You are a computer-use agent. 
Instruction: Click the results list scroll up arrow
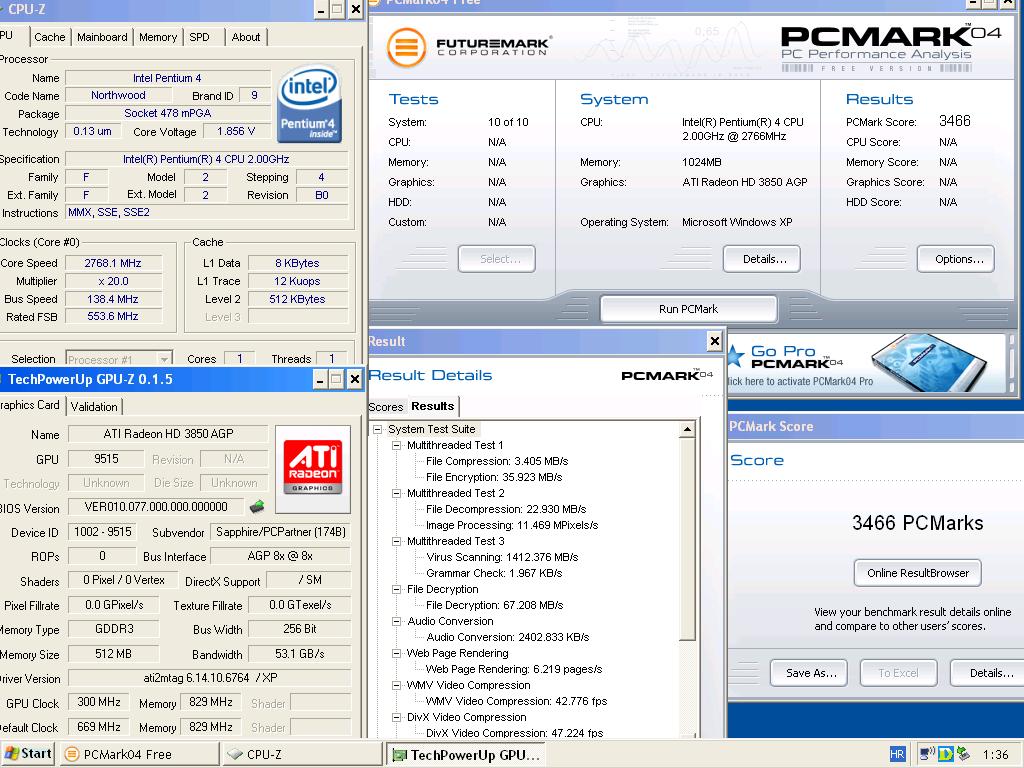pos(687,429)
